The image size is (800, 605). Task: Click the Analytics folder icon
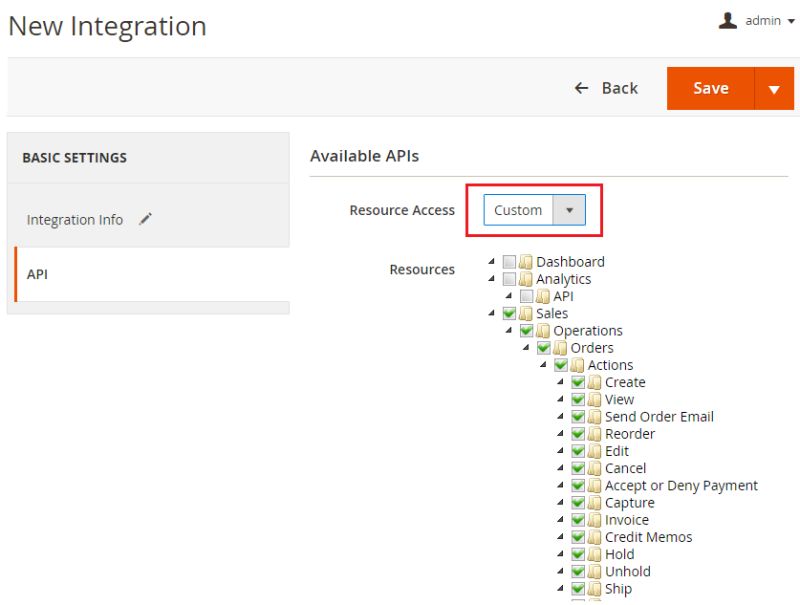pos(526,279)
